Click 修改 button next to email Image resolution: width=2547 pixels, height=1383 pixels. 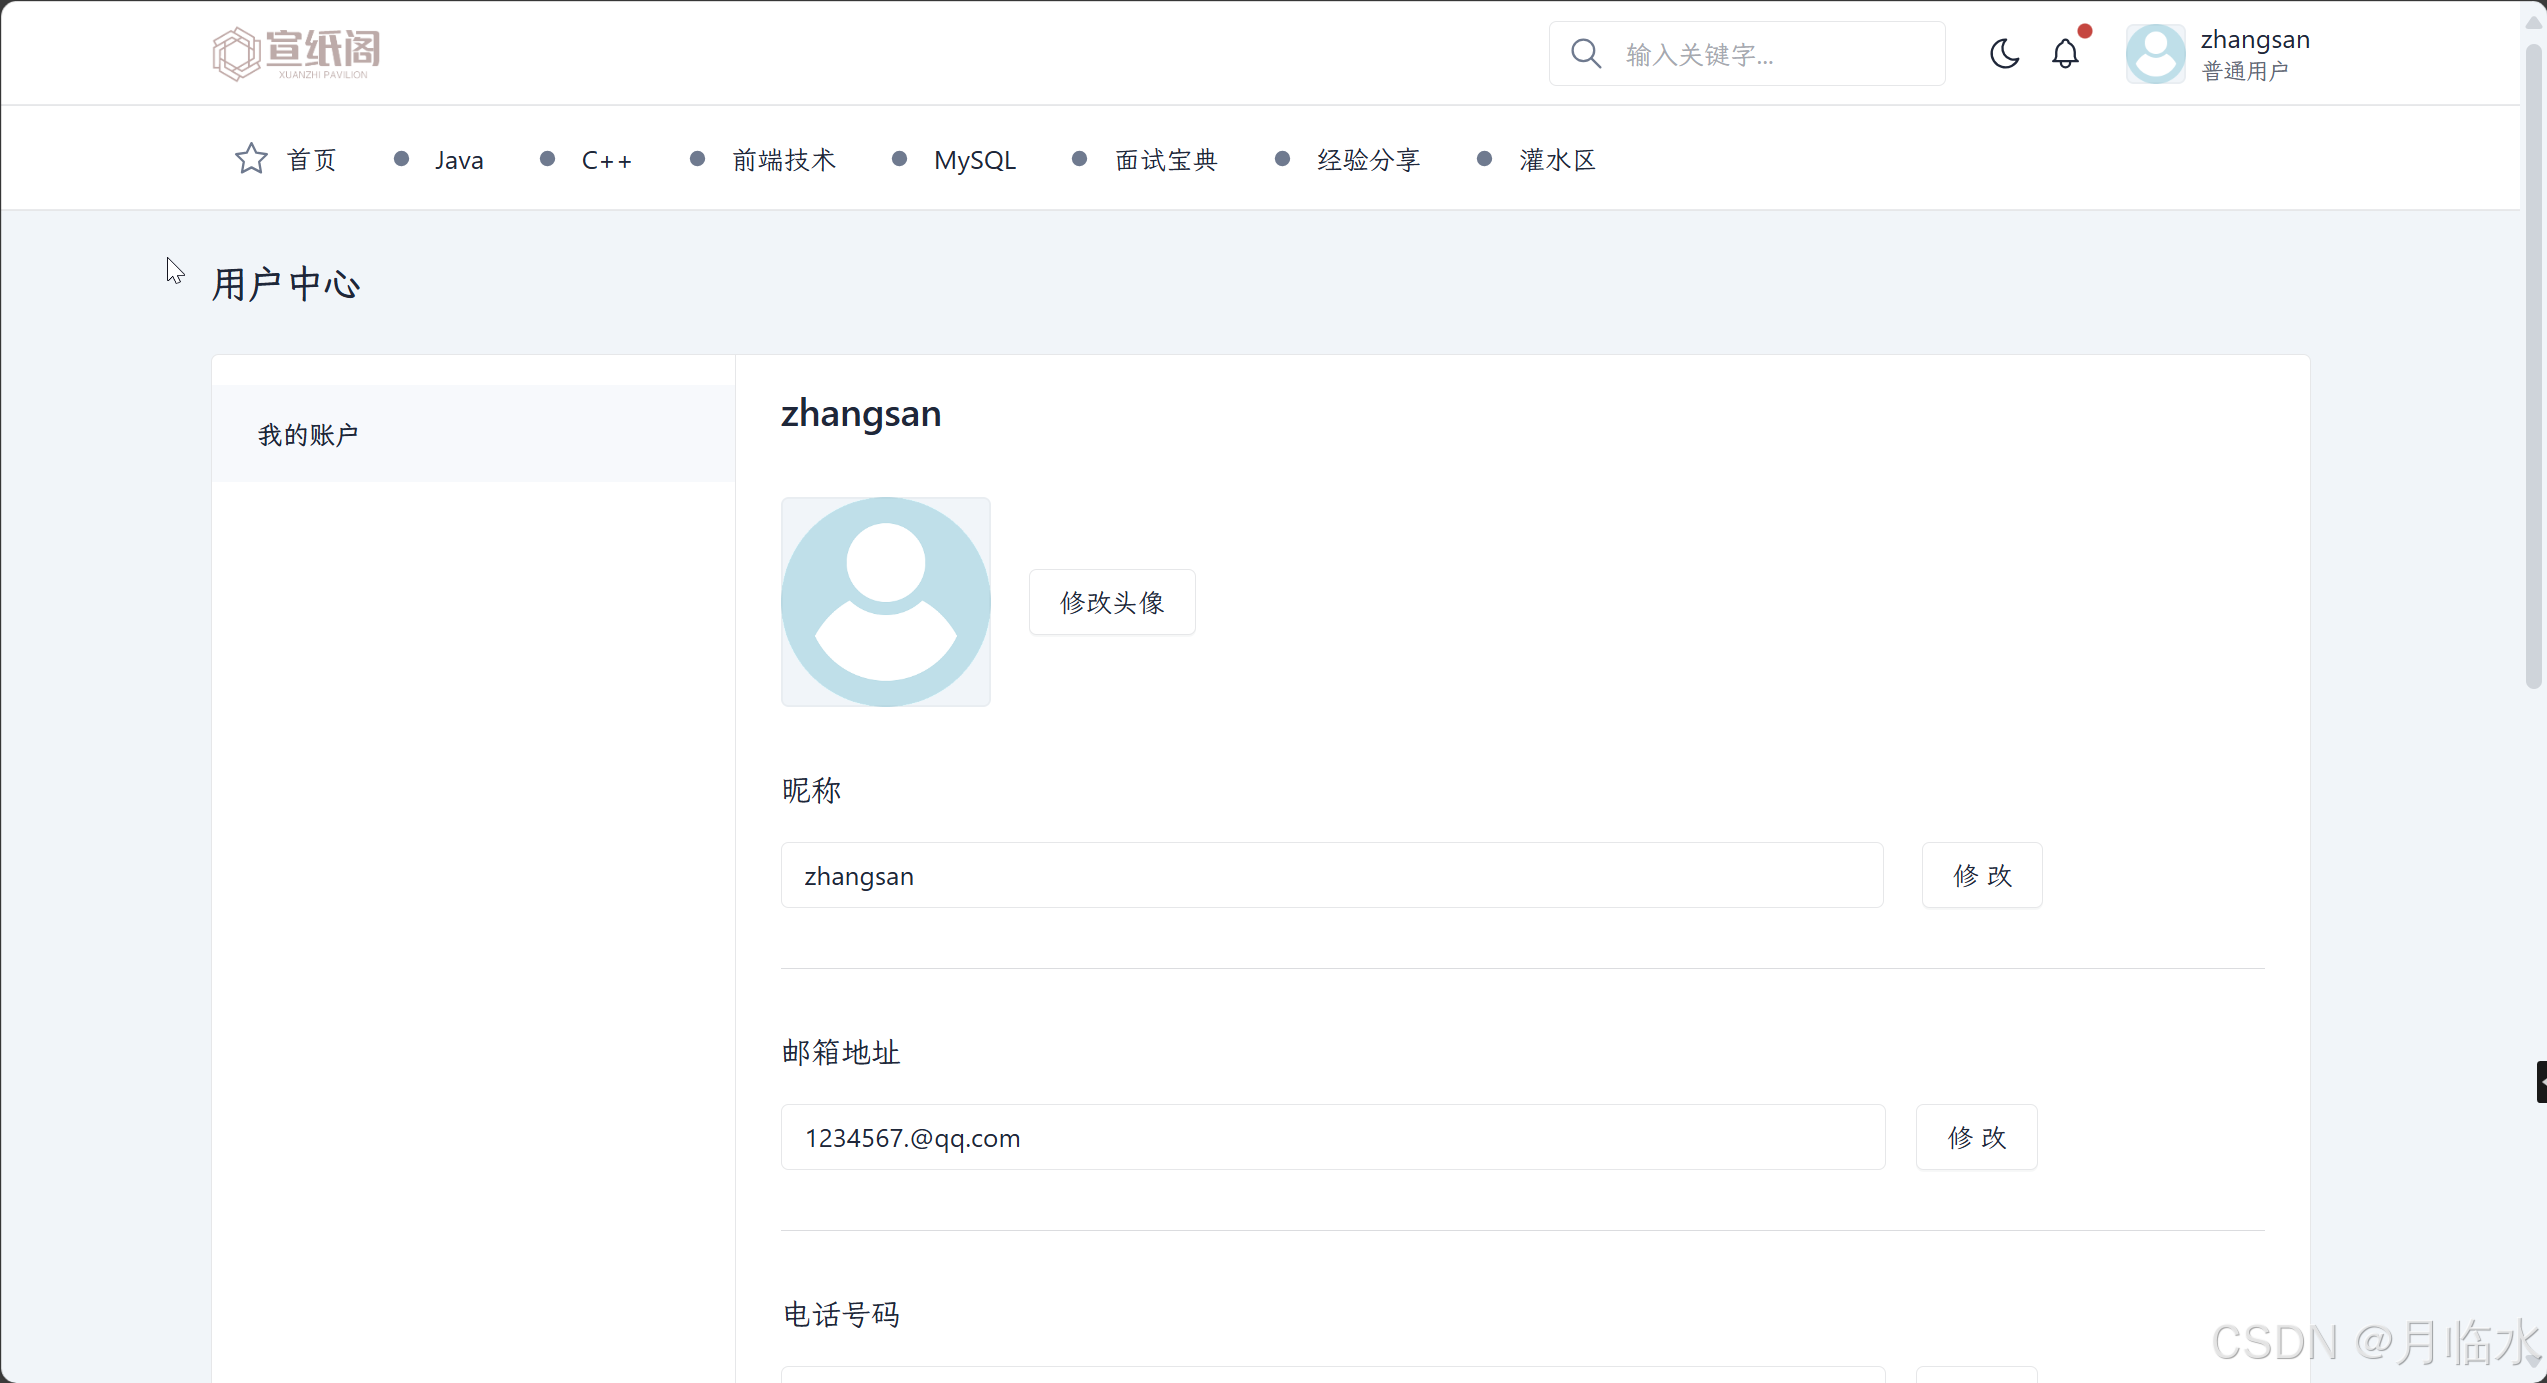coord(1976,1137)
